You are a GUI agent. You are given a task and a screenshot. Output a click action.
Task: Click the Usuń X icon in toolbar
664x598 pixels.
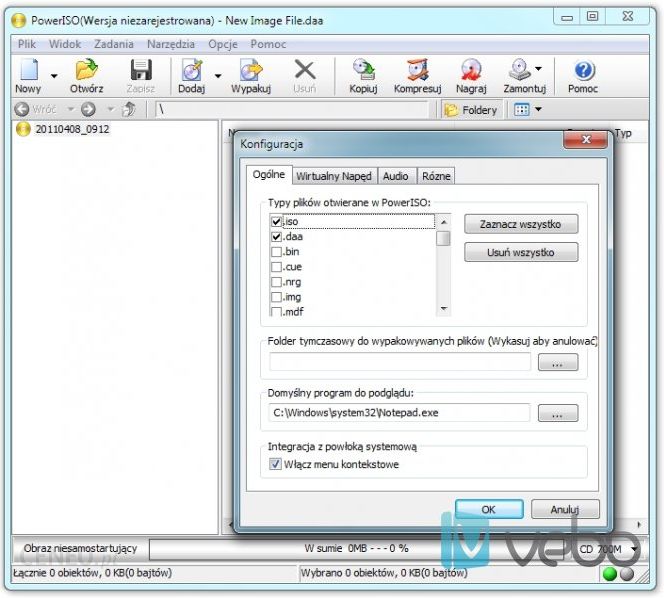pyautogui.click(x=304, y=70)
